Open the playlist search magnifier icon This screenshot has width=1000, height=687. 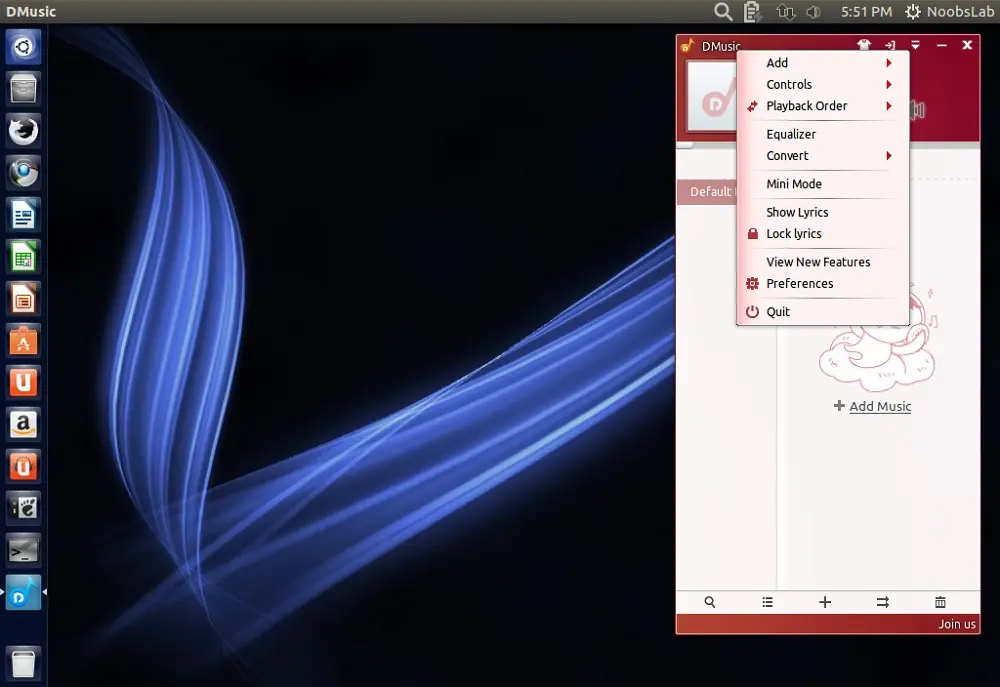click(x=709, y=602)
